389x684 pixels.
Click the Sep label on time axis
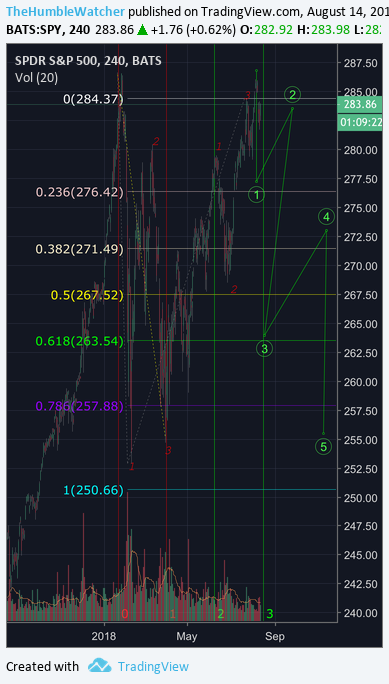click(275, 636)
